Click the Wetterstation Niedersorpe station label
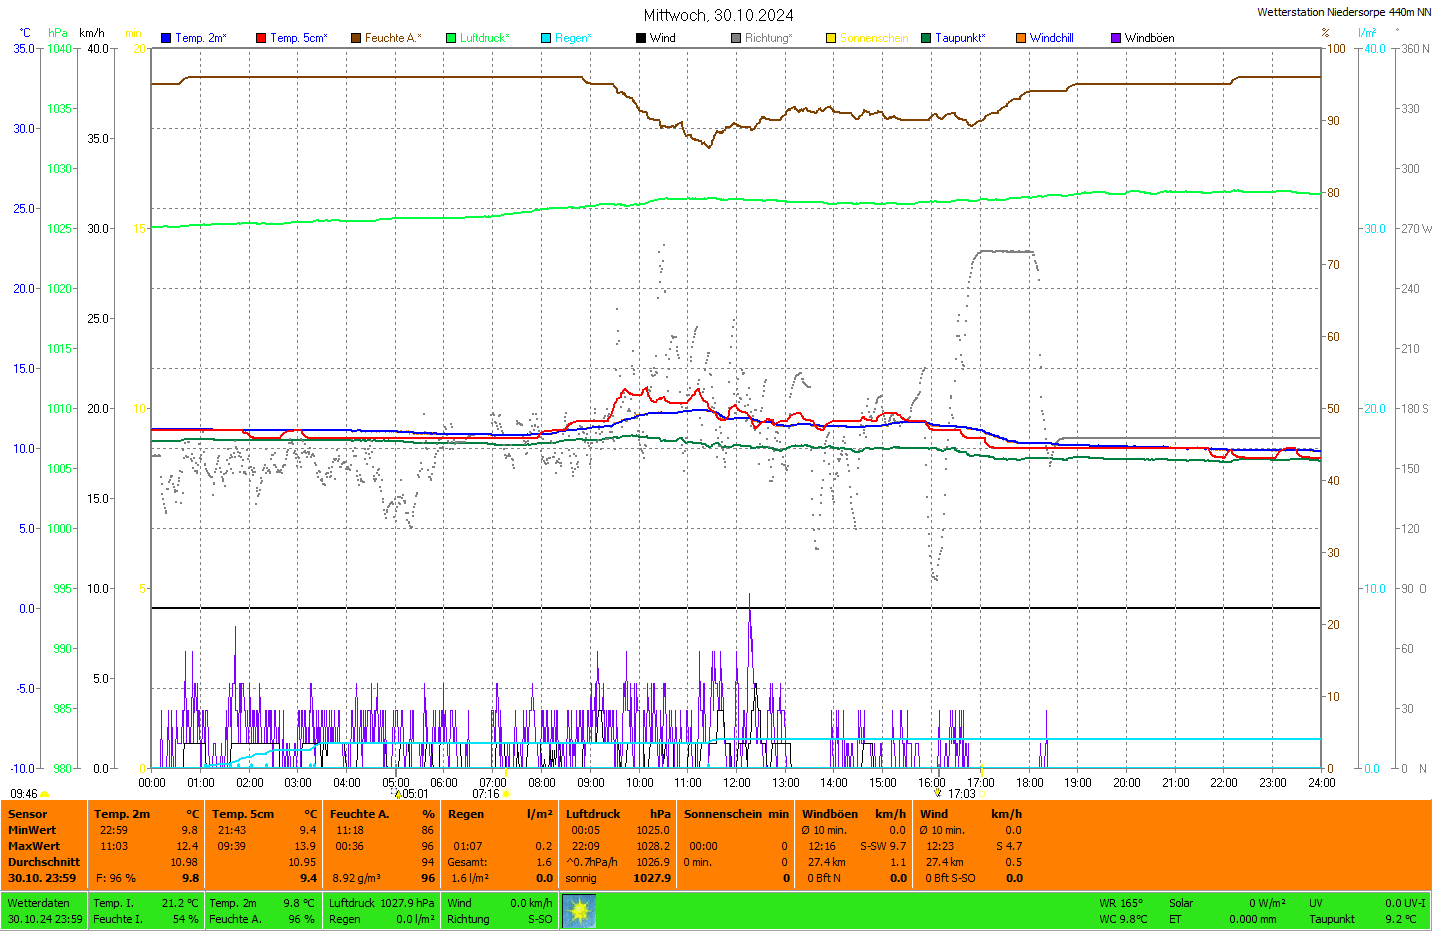Image resolution: width=1432 pixels, height=931 pixels. (x=1343, y=12)
